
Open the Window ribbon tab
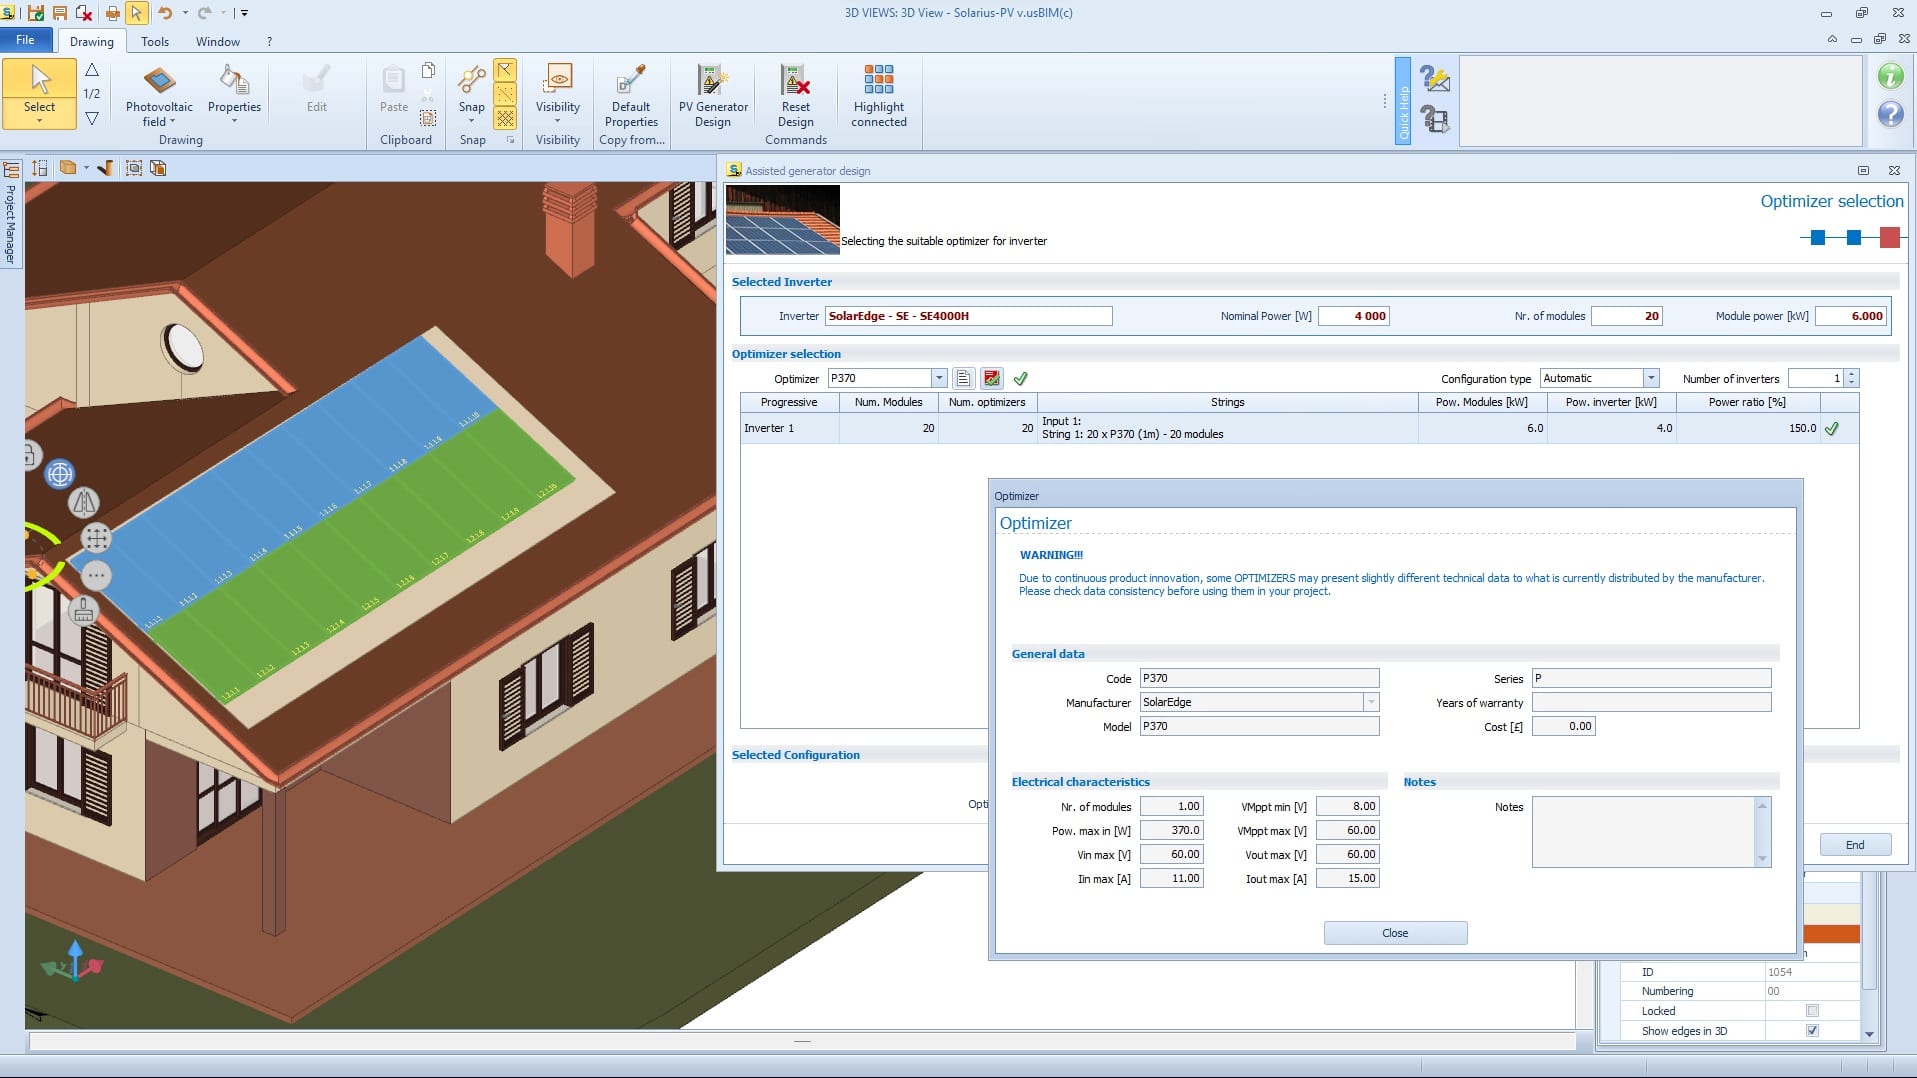coord(218,41)
